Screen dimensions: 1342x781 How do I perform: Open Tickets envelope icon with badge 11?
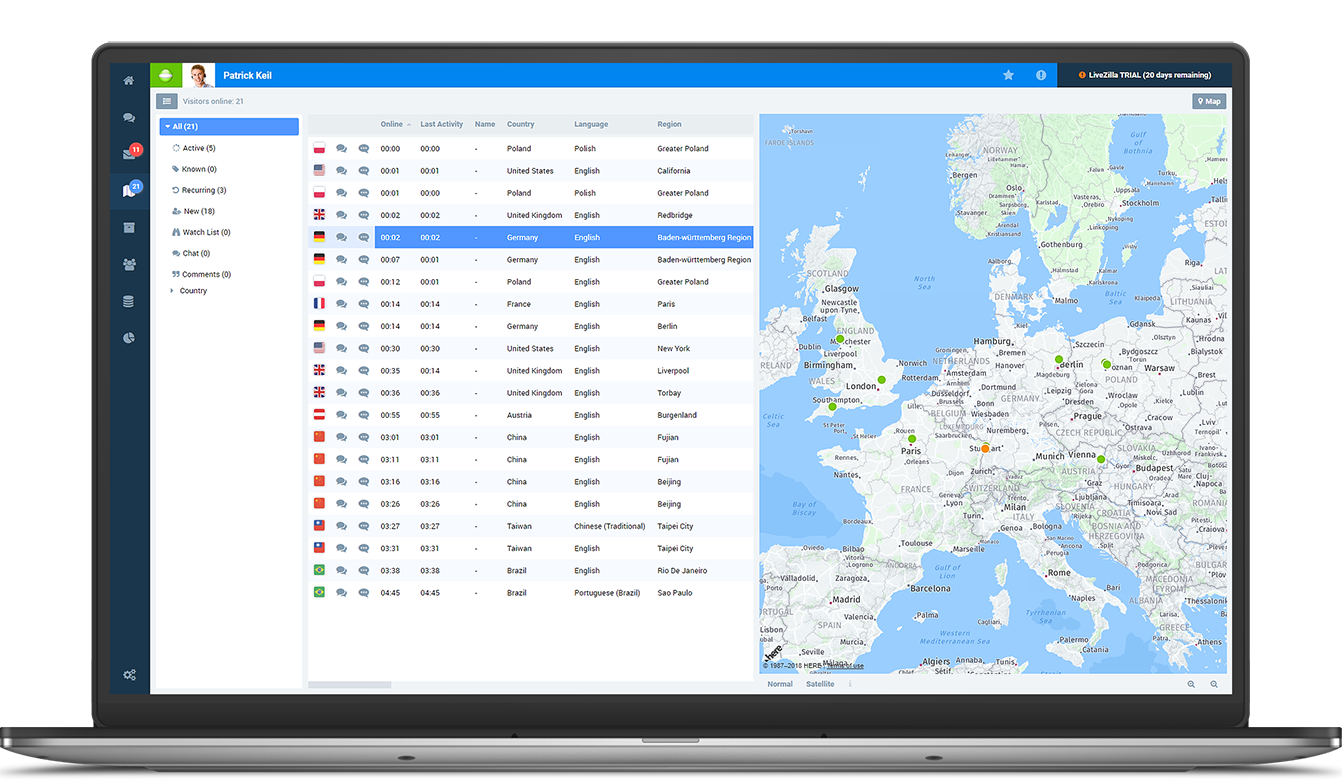[130, 154]
